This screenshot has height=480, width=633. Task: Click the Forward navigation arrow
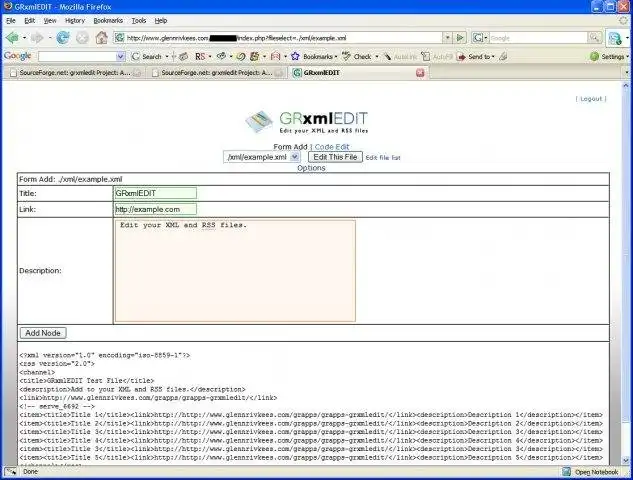[x=37, y=38]
